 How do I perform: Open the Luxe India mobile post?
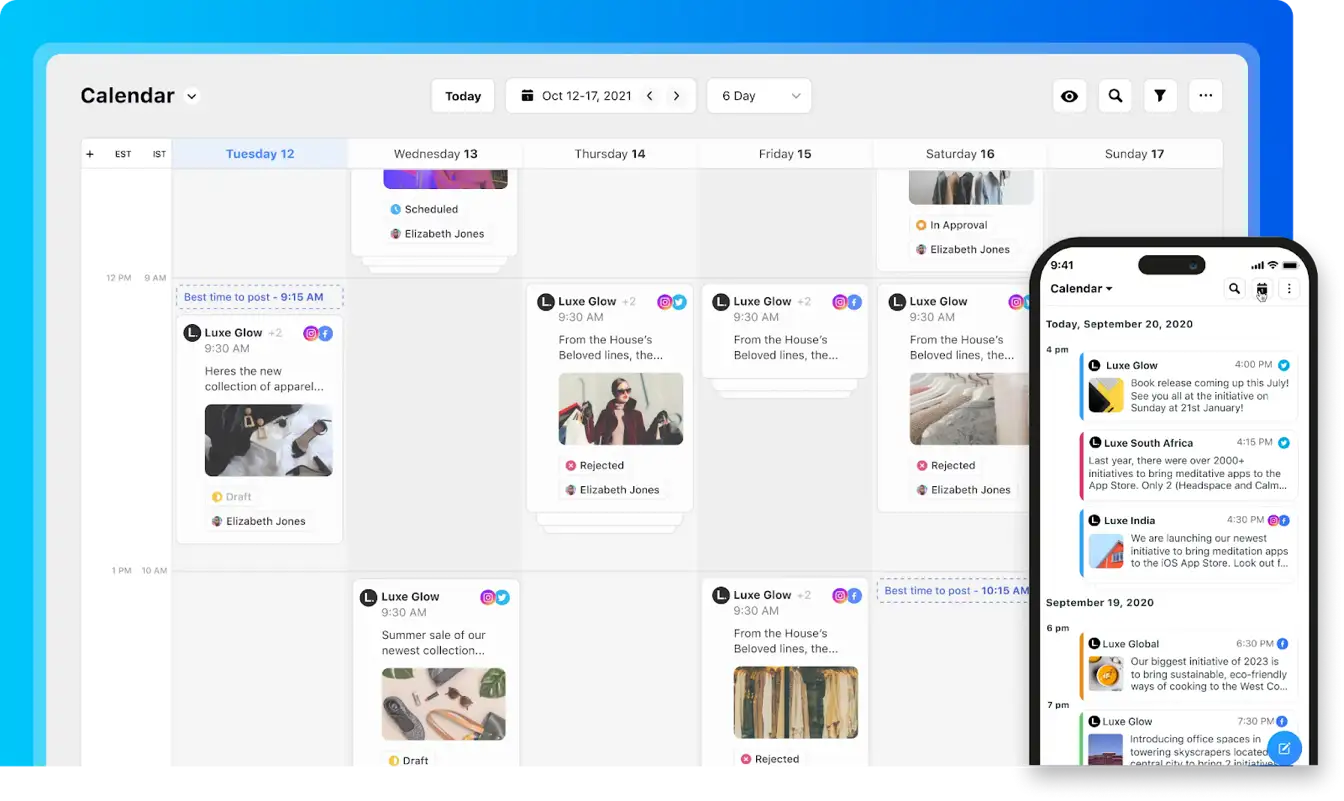coord(1189,543)
